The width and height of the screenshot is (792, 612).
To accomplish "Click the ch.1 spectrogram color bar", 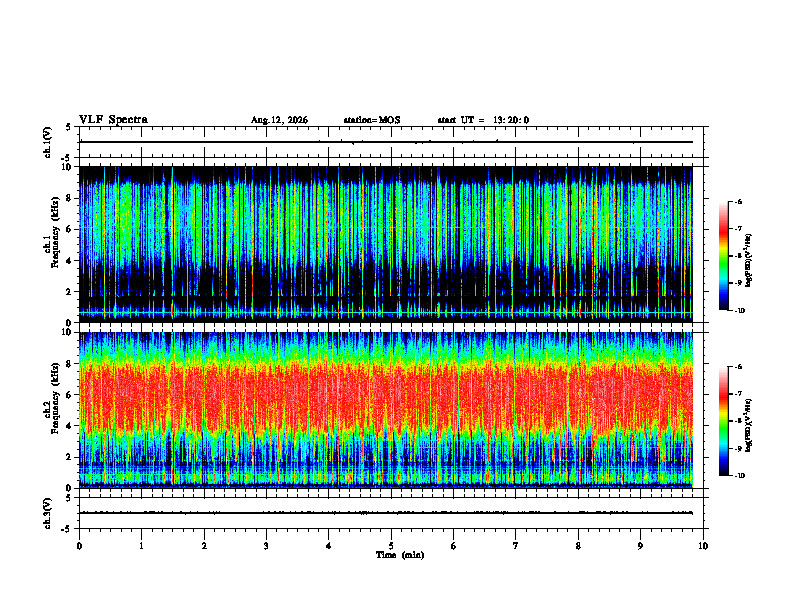I will coord(724,256).
